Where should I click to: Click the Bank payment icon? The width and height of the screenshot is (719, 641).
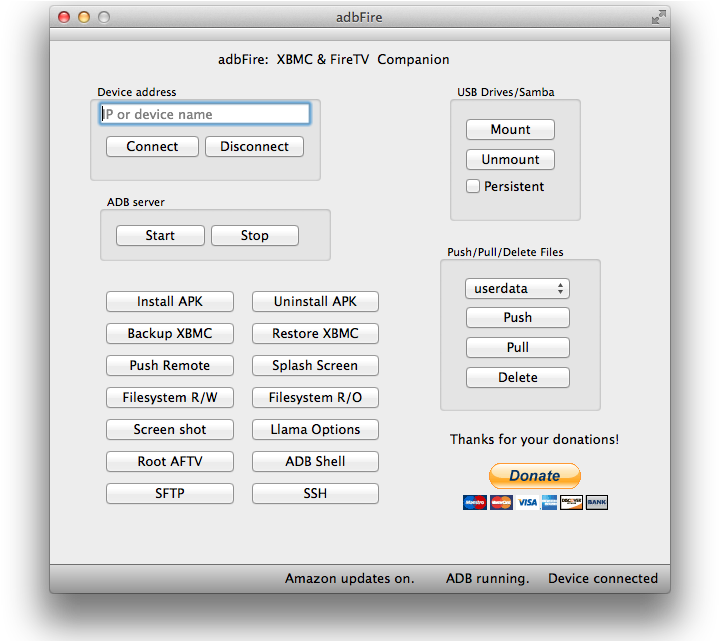[597, 503]
